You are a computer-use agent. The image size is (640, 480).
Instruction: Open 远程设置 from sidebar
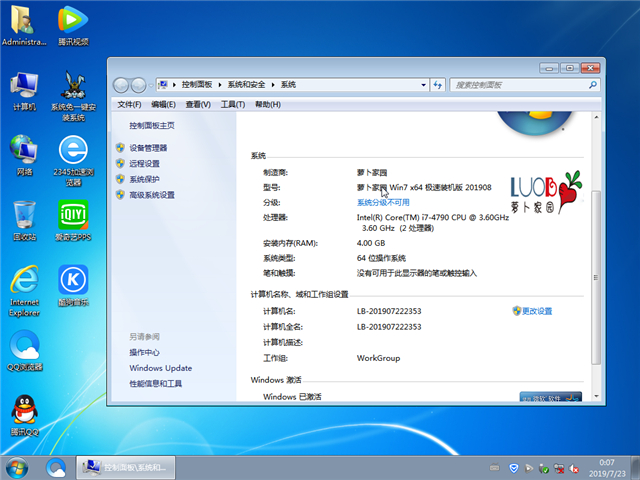click(x=144, y=164)
